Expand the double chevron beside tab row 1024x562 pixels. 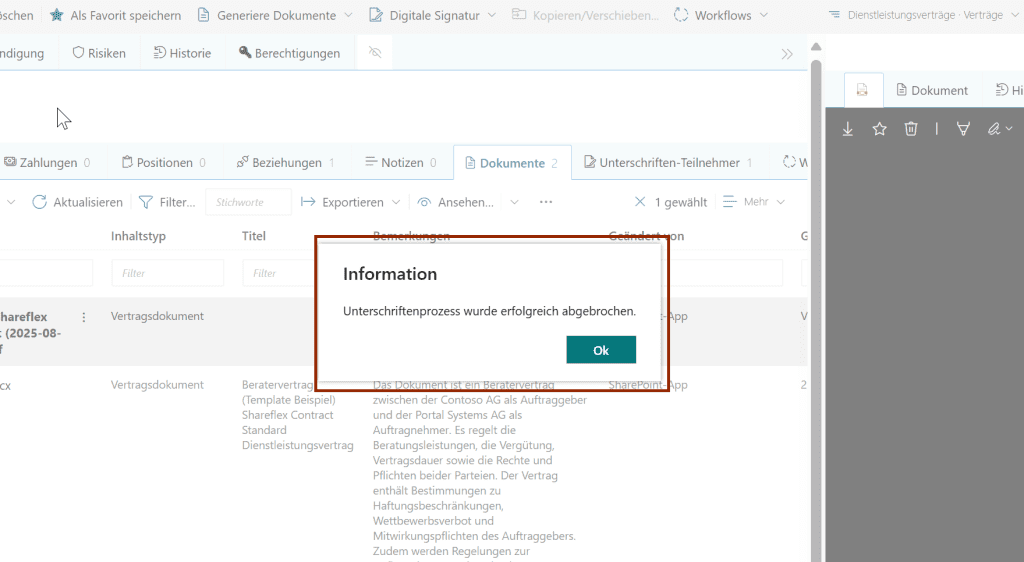click(x=787, y=54)
